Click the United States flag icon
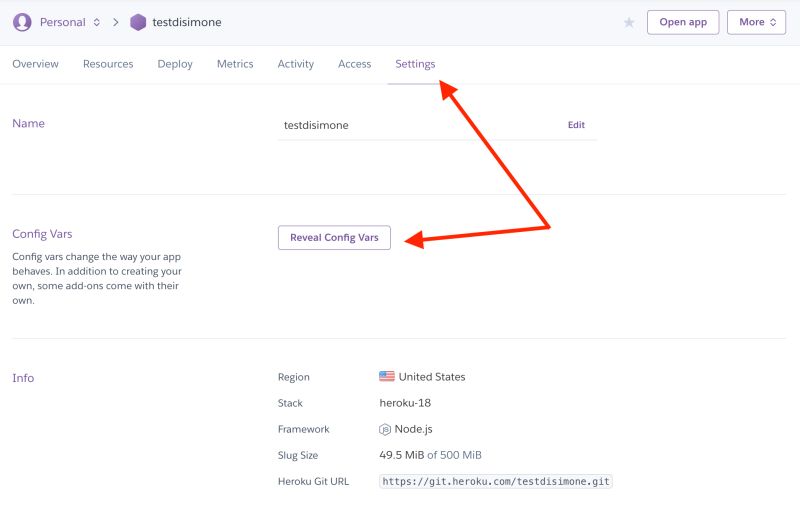The height and width of the screenshot is (507, 800). 387,376
